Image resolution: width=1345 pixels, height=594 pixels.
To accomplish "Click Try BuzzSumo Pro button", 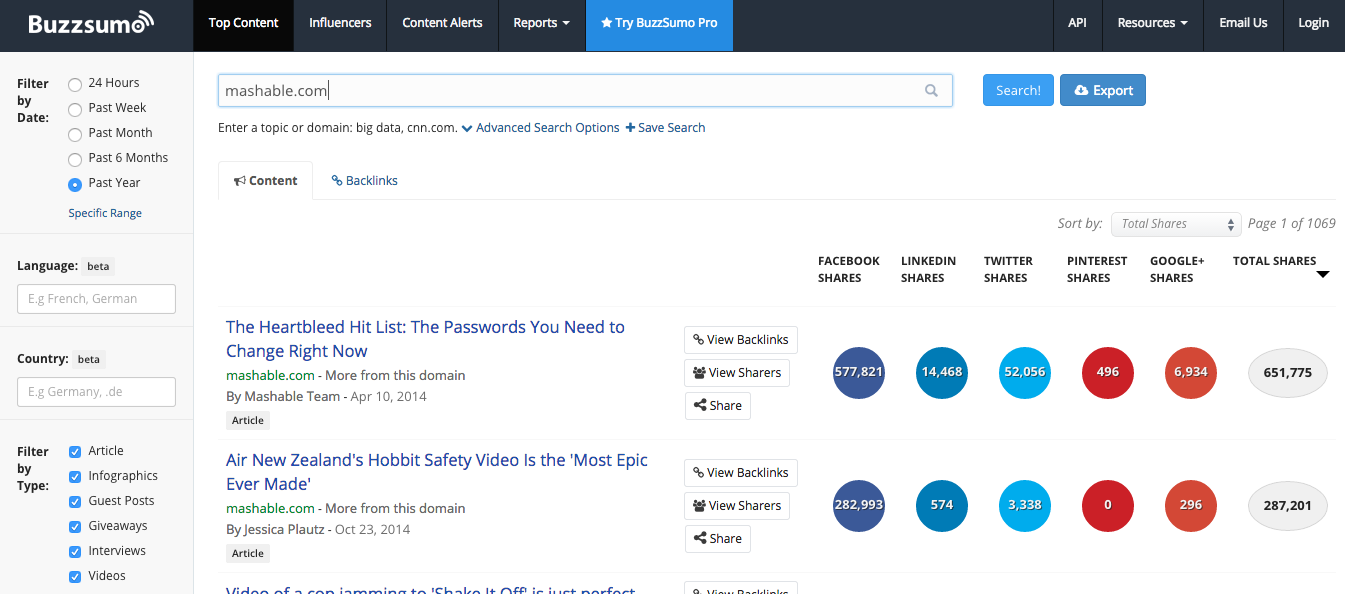I will [x=659, y=23].
